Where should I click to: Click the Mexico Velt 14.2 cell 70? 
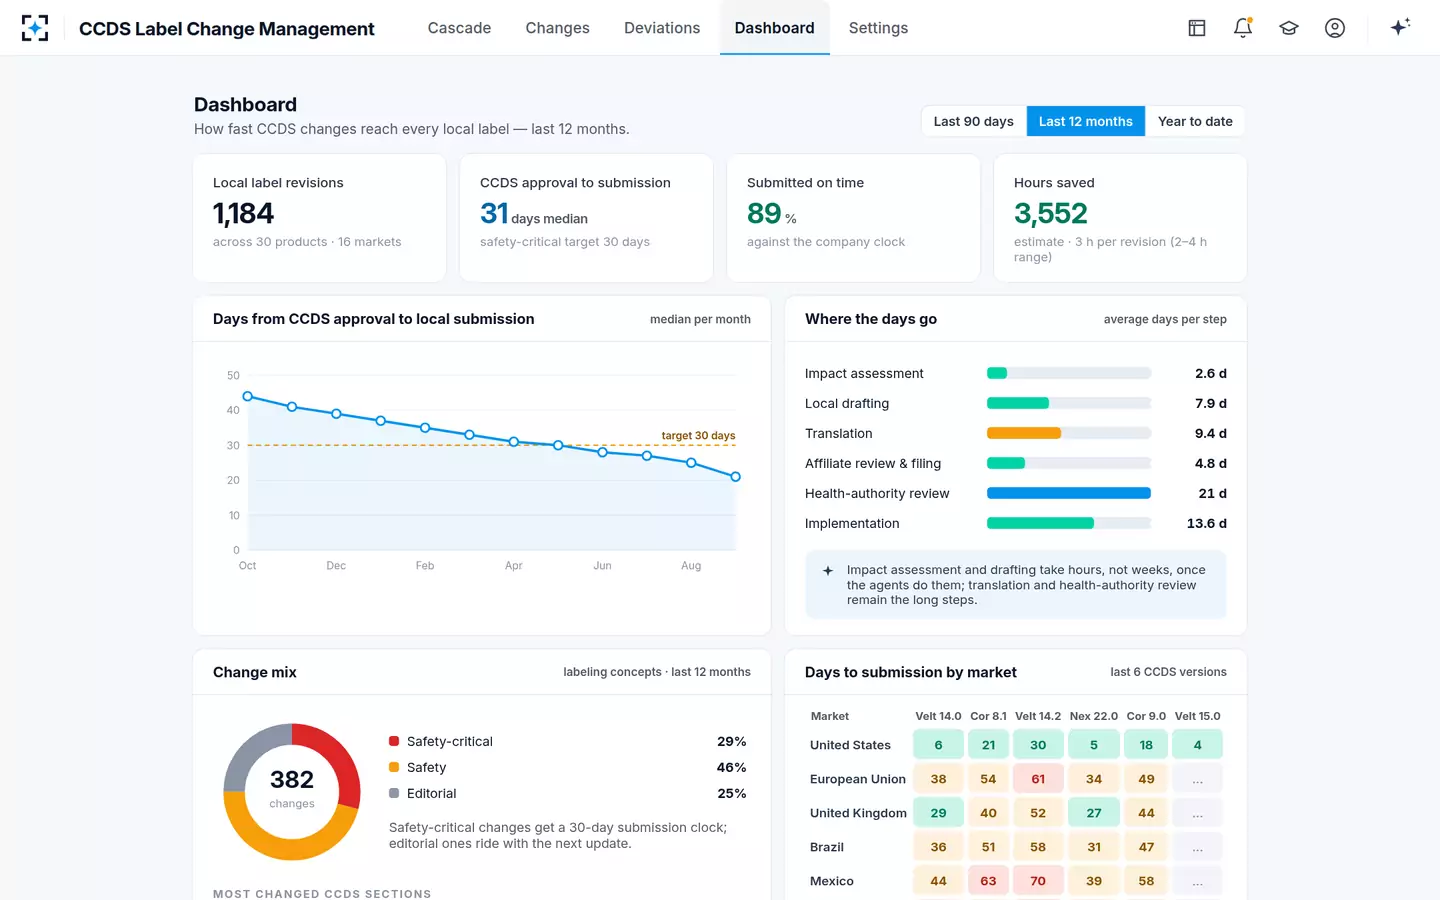pos(1038,881)
